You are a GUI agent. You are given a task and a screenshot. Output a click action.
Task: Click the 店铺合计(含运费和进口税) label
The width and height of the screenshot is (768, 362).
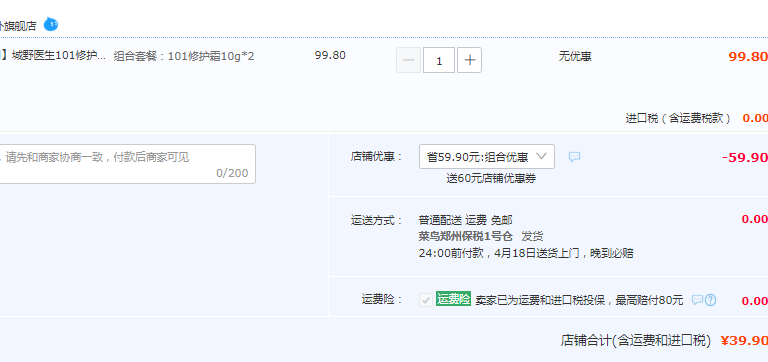click(636, 341)
